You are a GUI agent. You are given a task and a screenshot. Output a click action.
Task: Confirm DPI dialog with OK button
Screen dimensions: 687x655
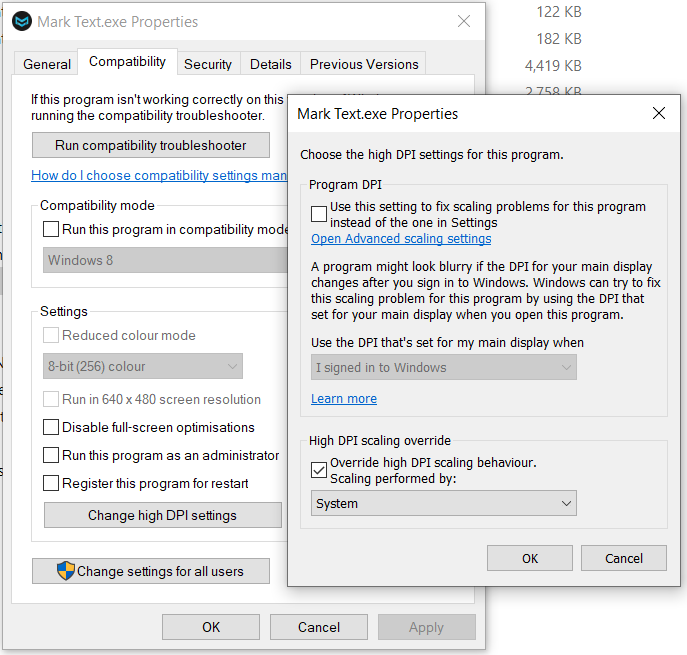click(530, 558)
